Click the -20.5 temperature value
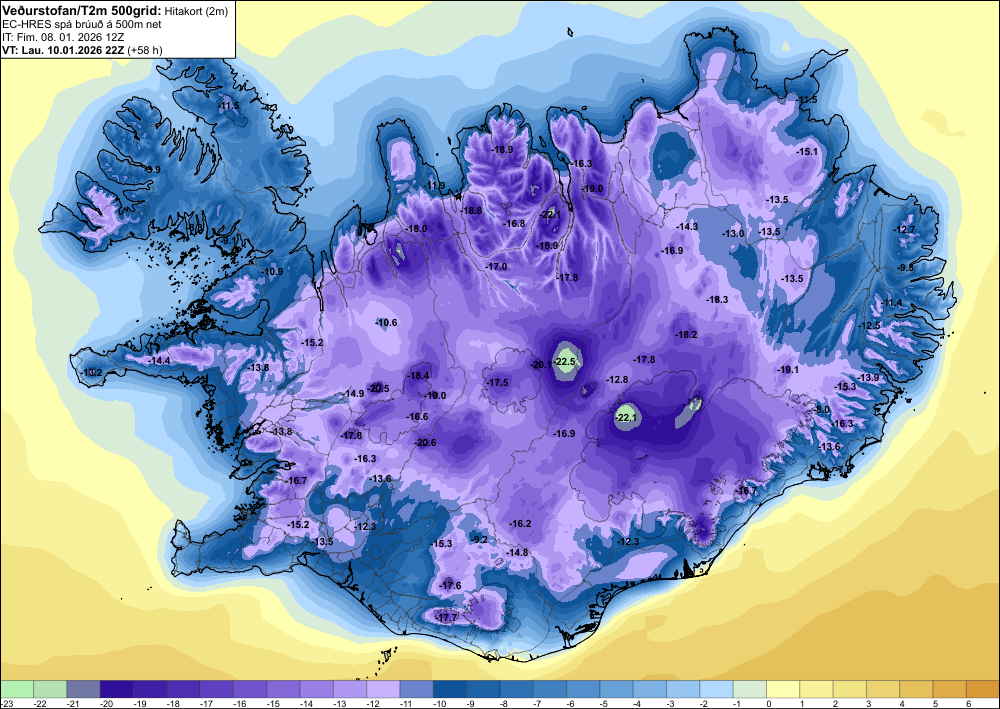 [378, 388]
